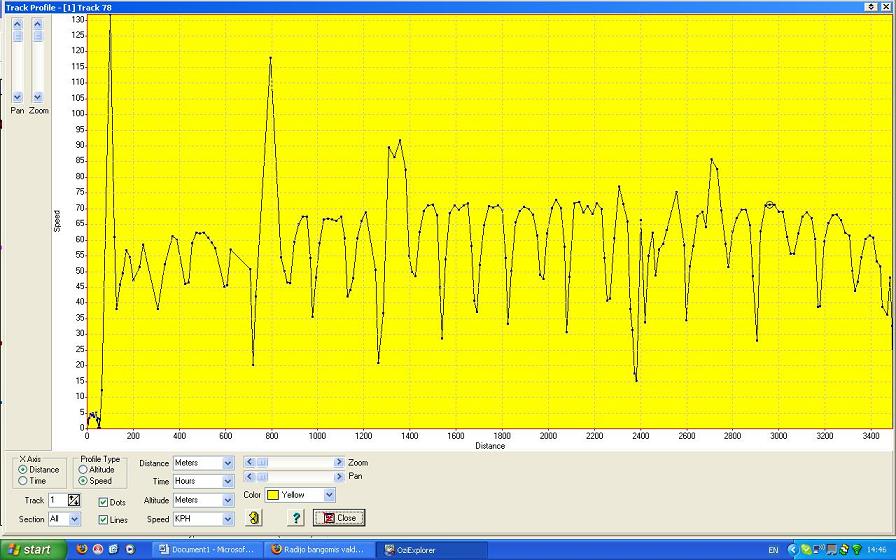Viewport: 896px width, 560px height.
Task: Click the EN language indicator in taskbar
Action: (773, 550)
